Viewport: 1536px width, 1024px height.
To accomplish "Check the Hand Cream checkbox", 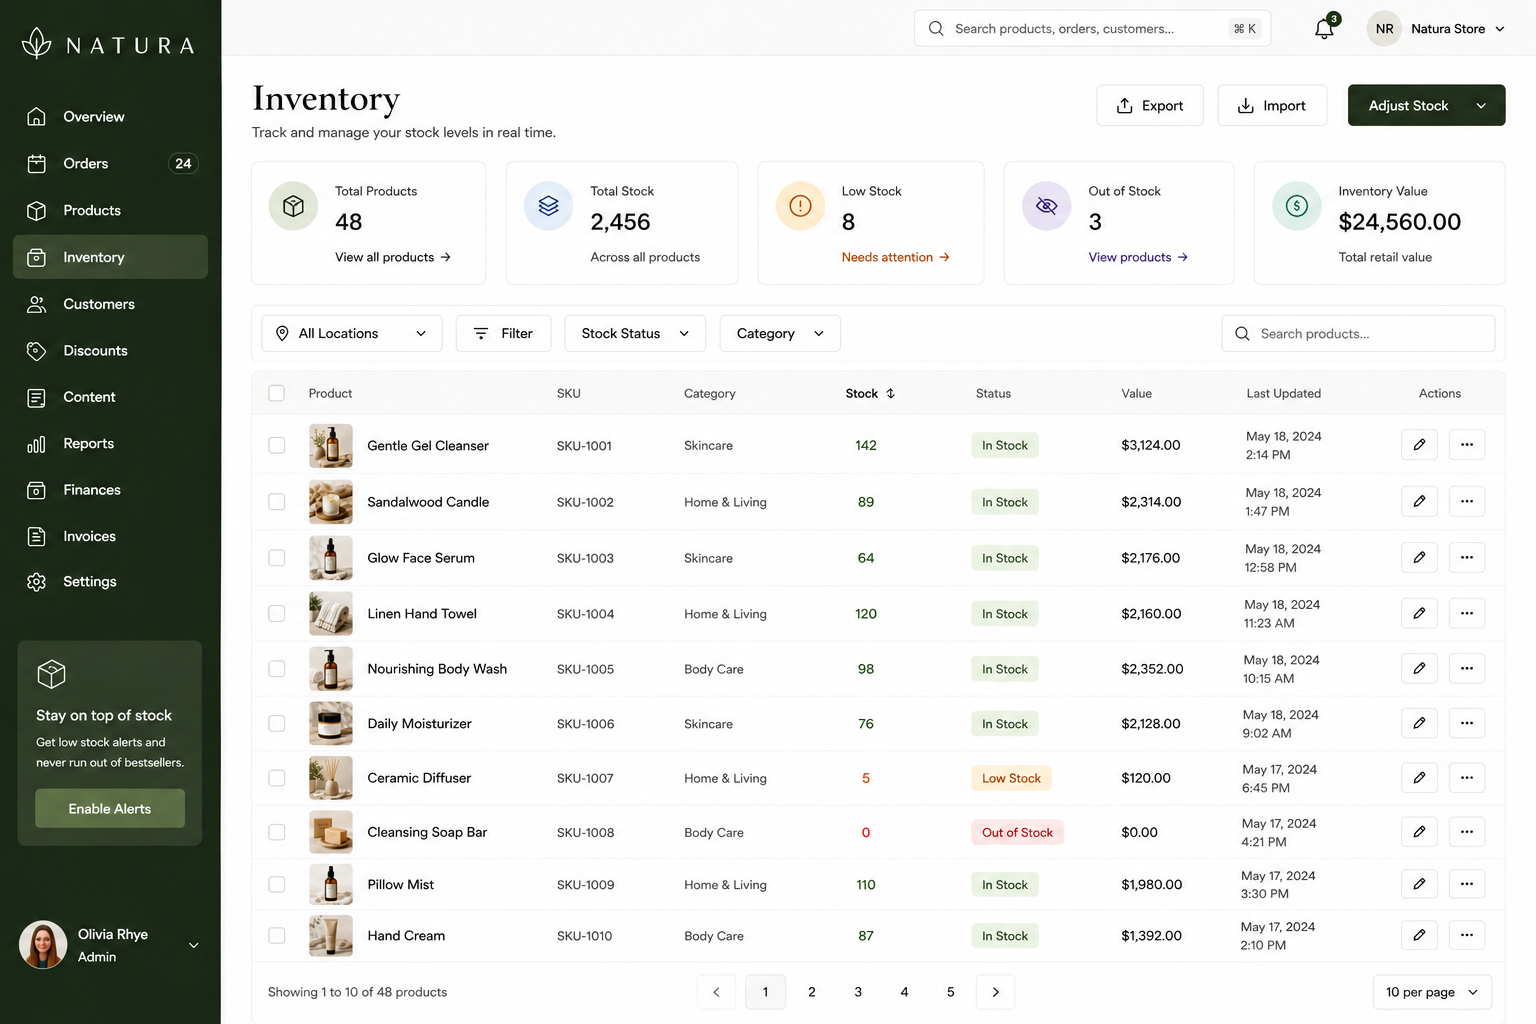I will [277, 936].
